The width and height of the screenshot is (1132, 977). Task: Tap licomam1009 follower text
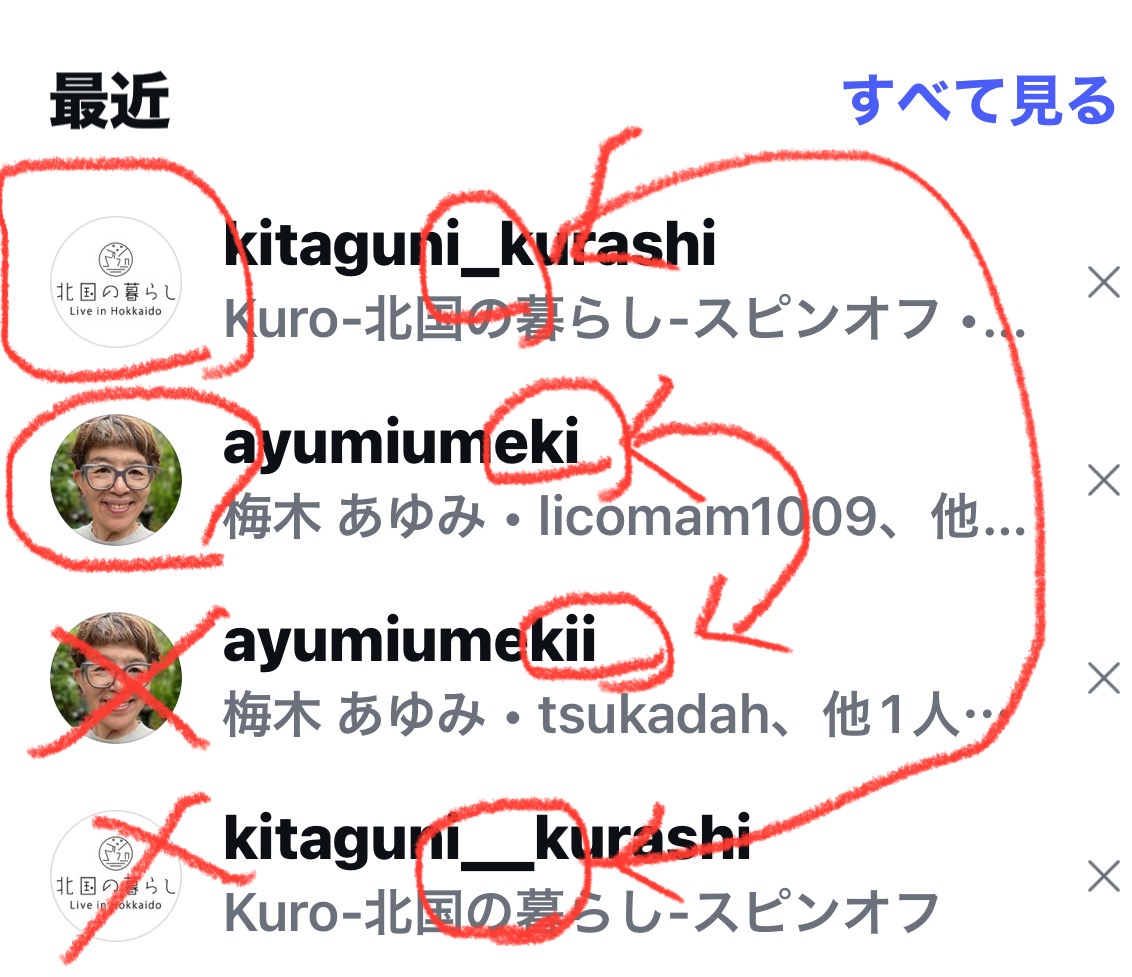pos(708,517)
